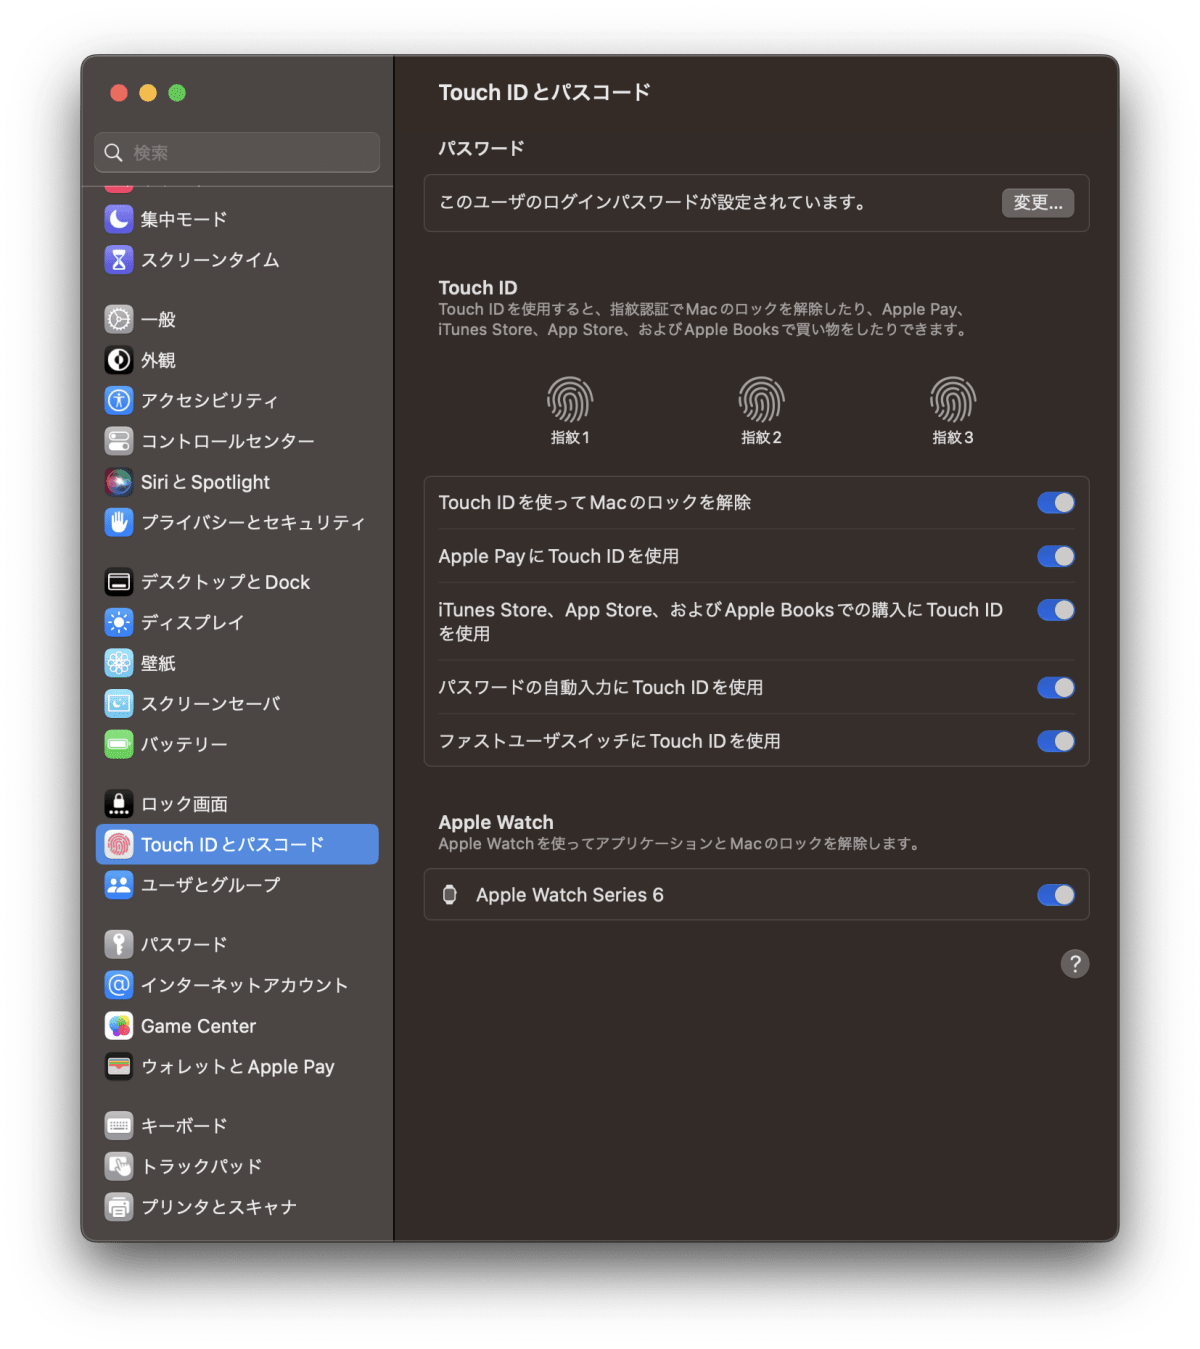The height and width of the screenshot is (1349, 1200).
Task: Click the コントロールセンター icon
Action: (x=119, y=441)
